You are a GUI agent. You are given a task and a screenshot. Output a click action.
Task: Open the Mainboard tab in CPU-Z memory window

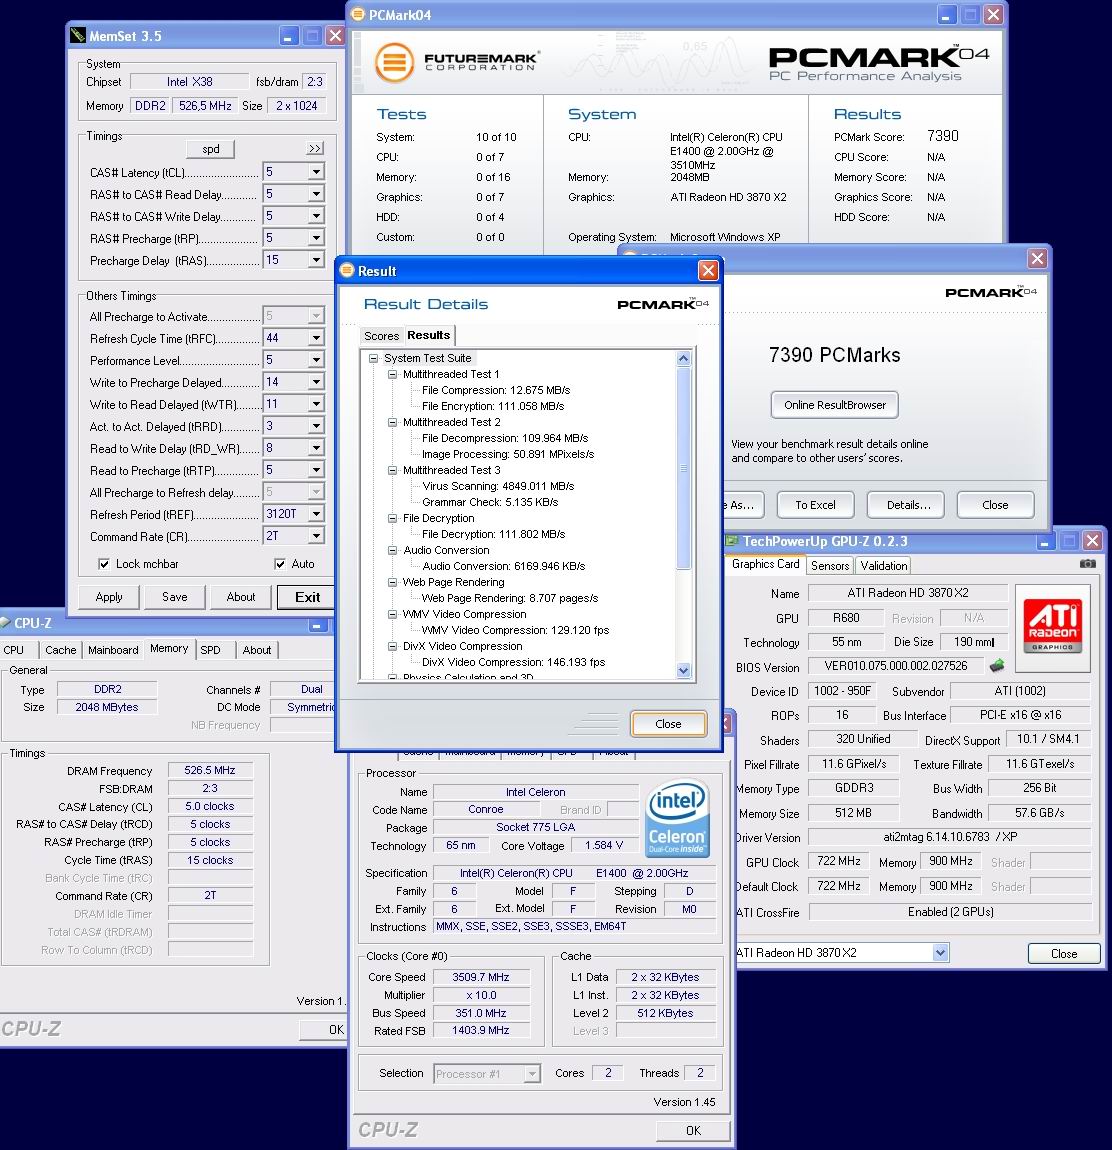tap(113, 650)
